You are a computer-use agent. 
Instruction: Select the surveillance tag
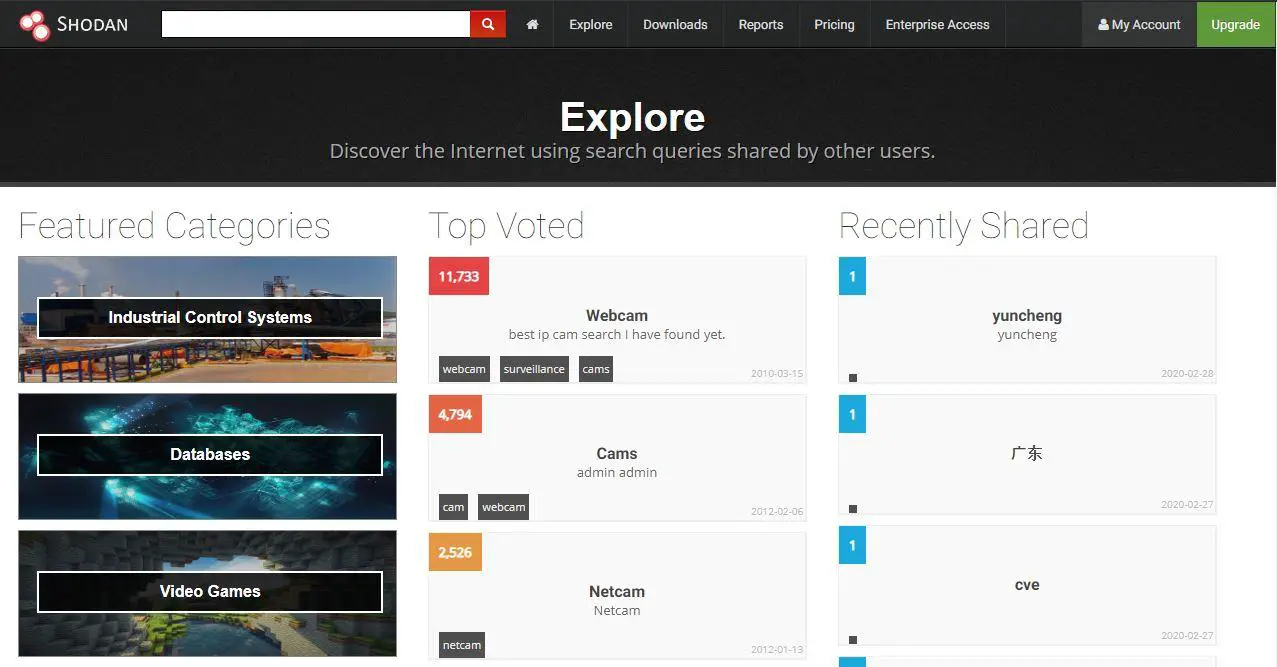534,369
